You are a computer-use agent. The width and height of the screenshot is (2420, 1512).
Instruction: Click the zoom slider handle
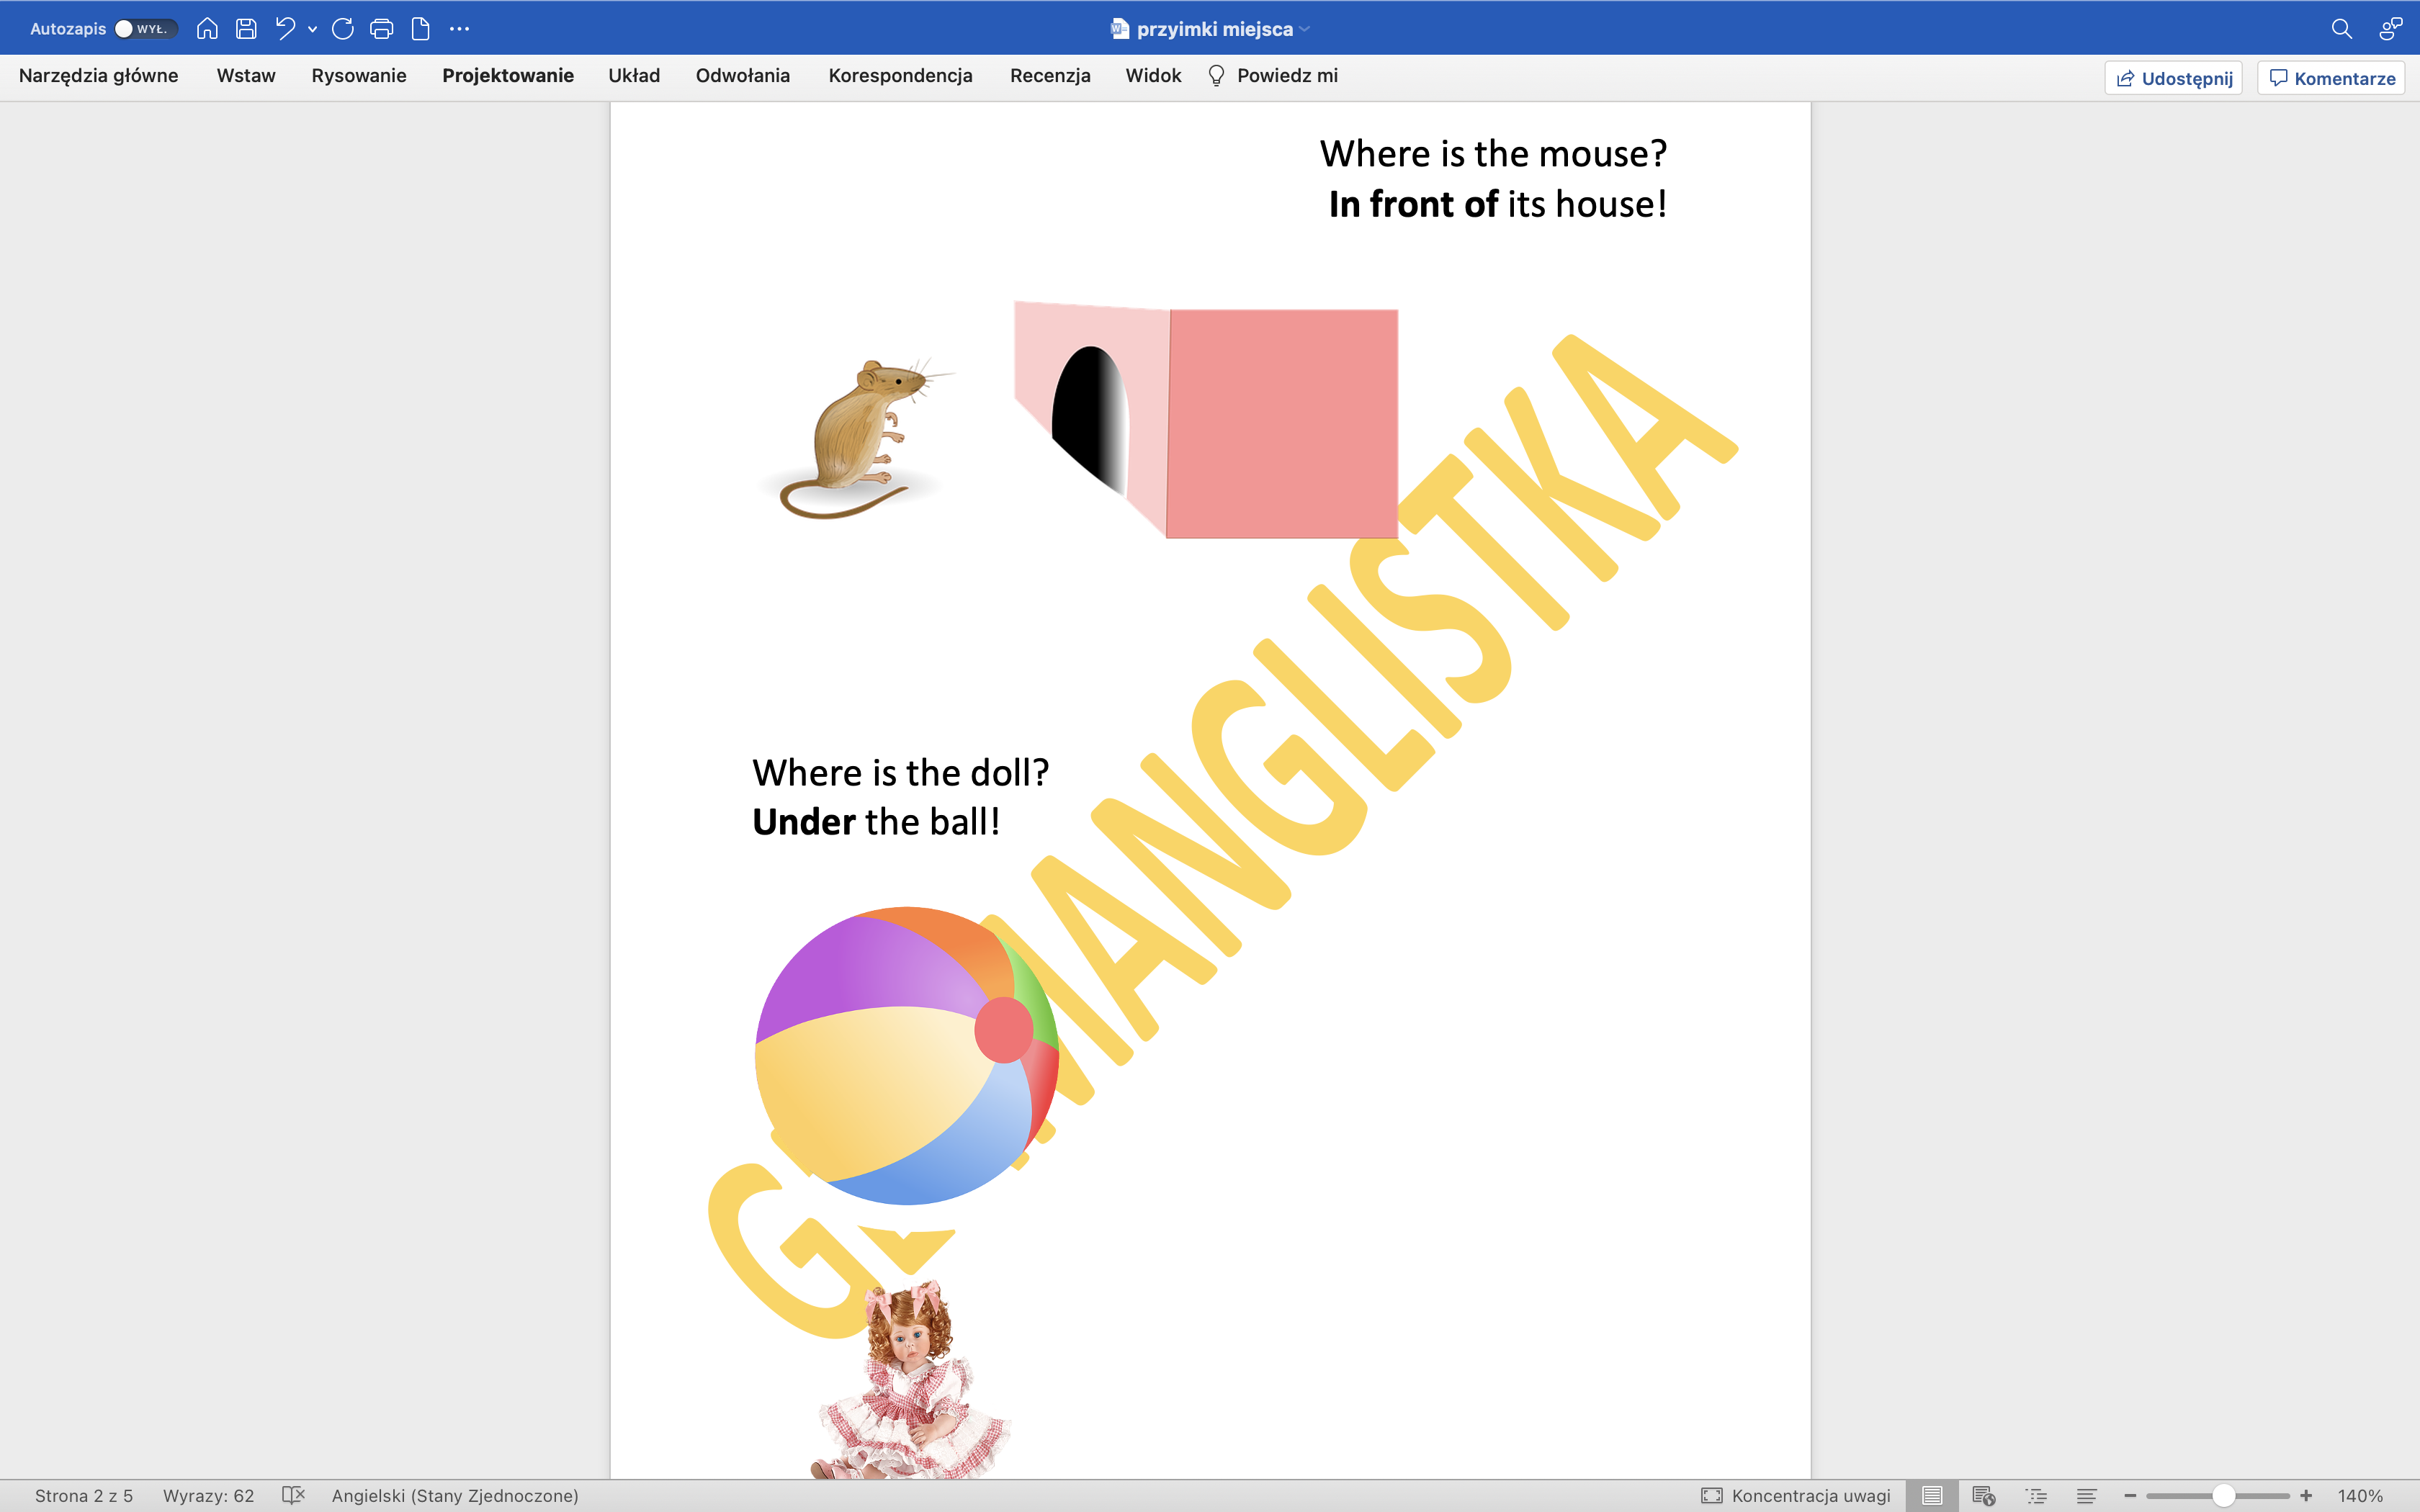(x=2223, y=1495)
